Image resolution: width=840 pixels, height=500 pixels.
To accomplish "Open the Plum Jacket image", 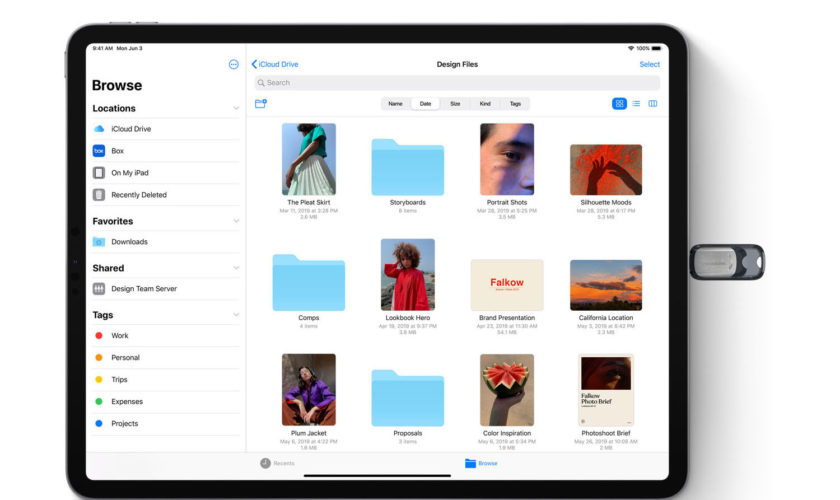I will (309, 390).
